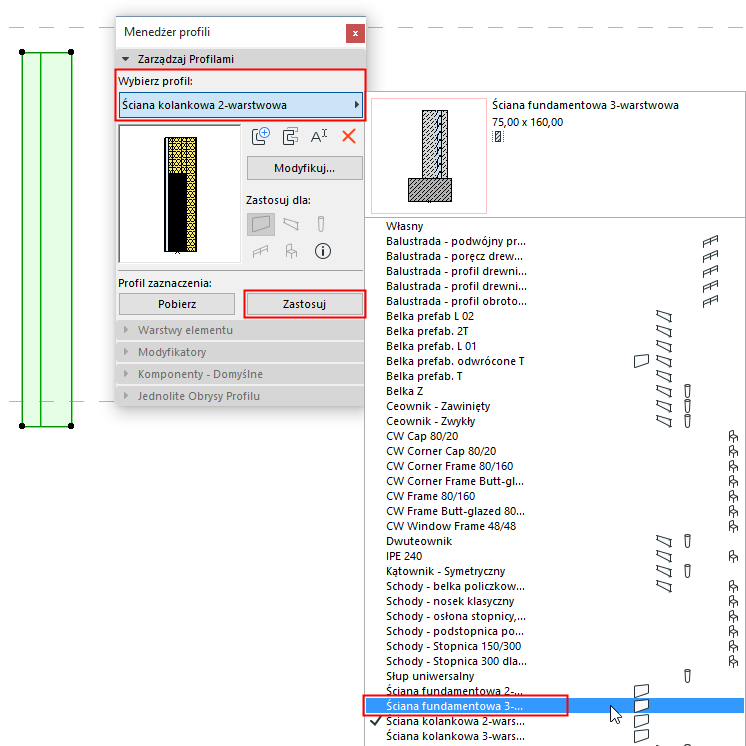
Task: Select Ściana fundamentowa 2-... profile
Action: 554,691
